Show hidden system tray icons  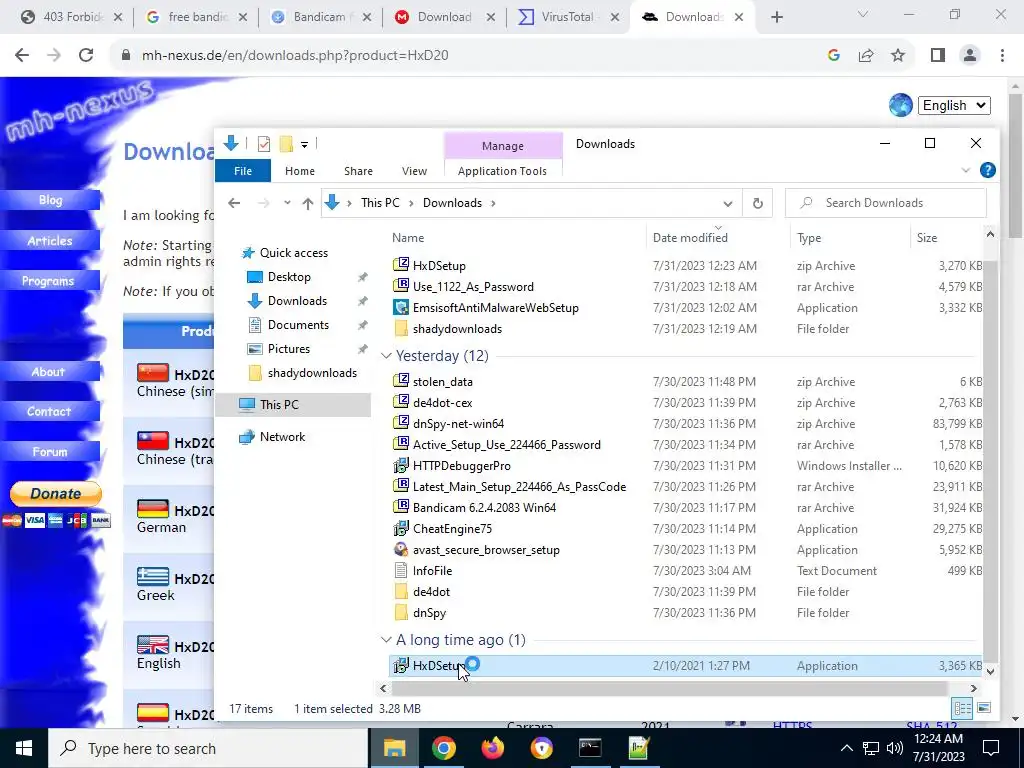pyautogui.click(x=846, y=748)
